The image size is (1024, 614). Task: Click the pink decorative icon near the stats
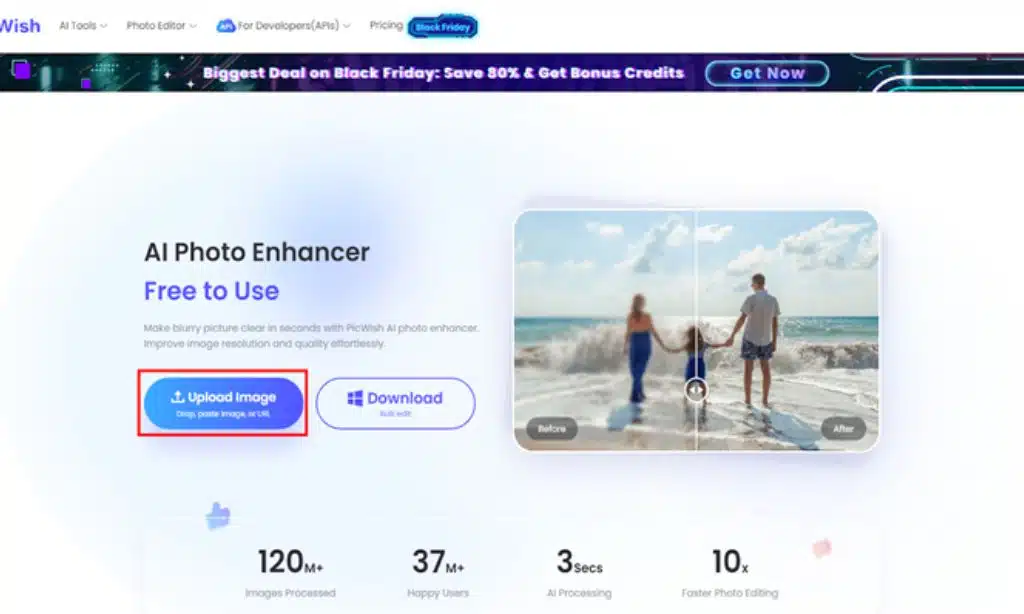[x=821, y=547]
